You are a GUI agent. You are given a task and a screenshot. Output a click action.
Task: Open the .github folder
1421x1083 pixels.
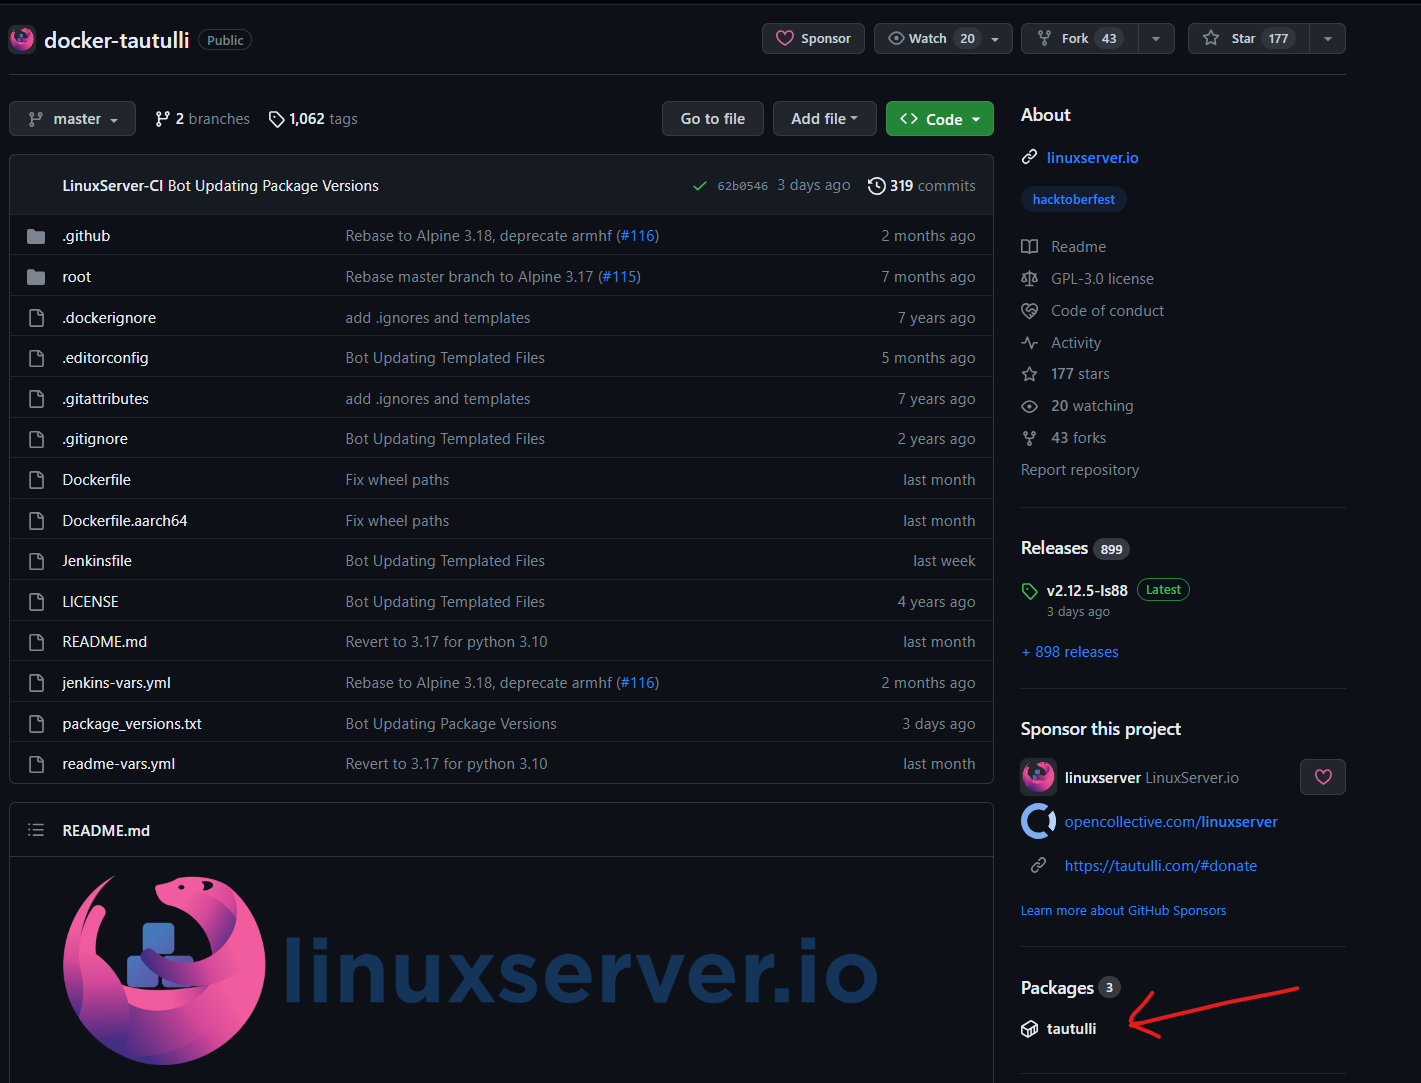click(86, 236)
